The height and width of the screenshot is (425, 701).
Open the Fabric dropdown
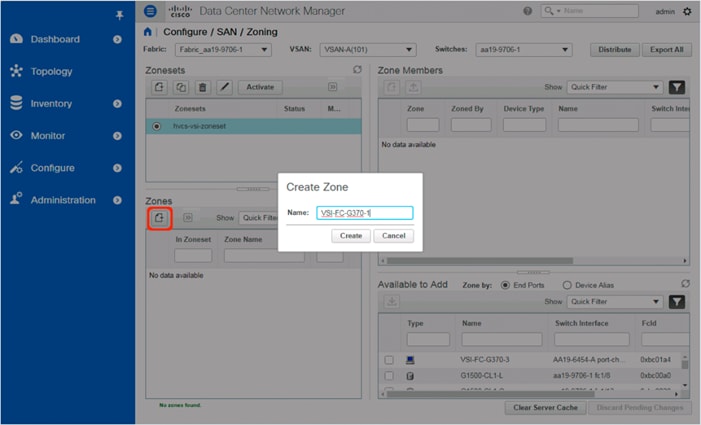coord(223,50)
